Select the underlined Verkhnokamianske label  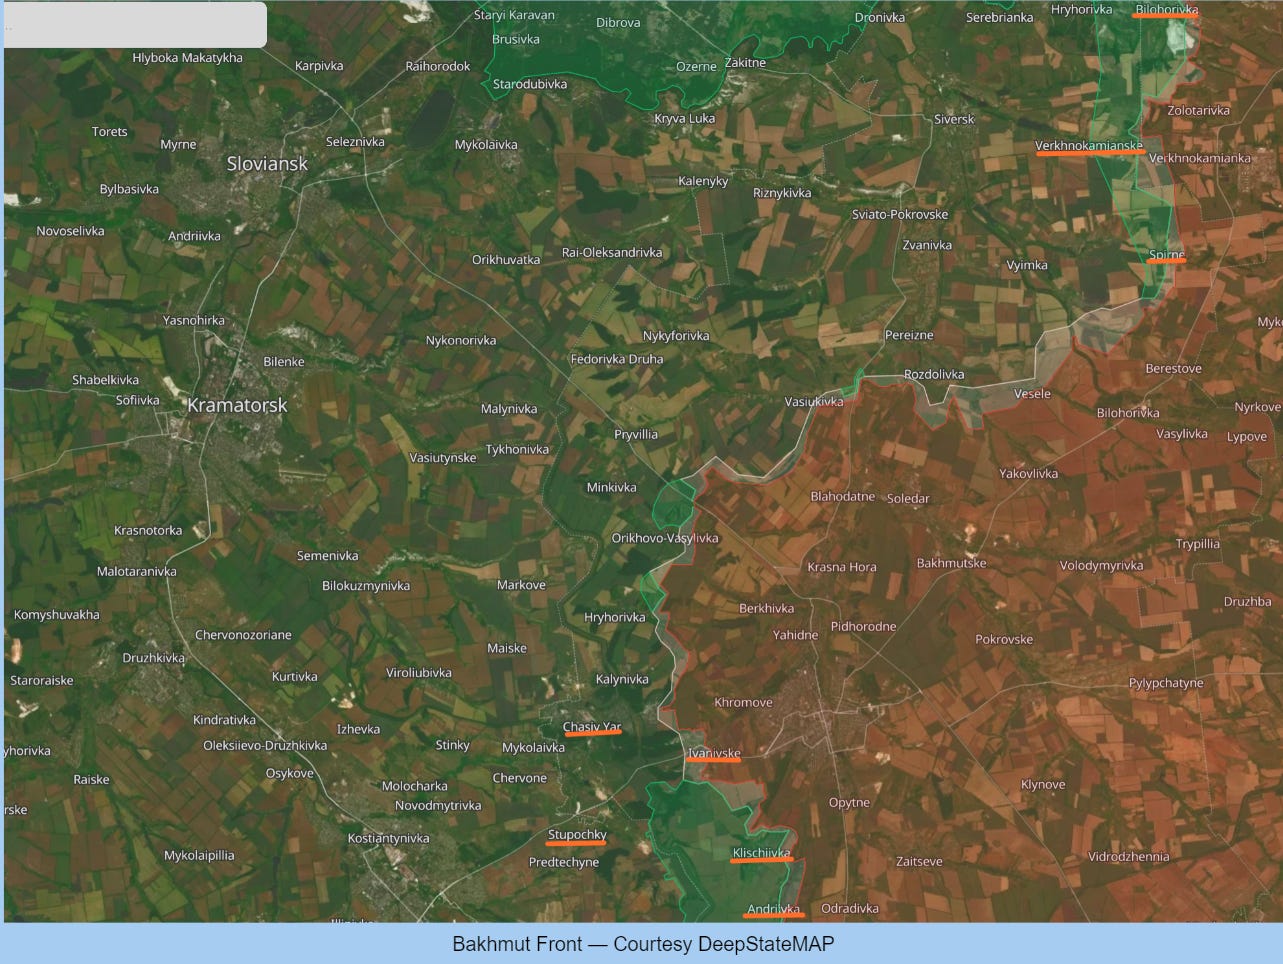1089,146
